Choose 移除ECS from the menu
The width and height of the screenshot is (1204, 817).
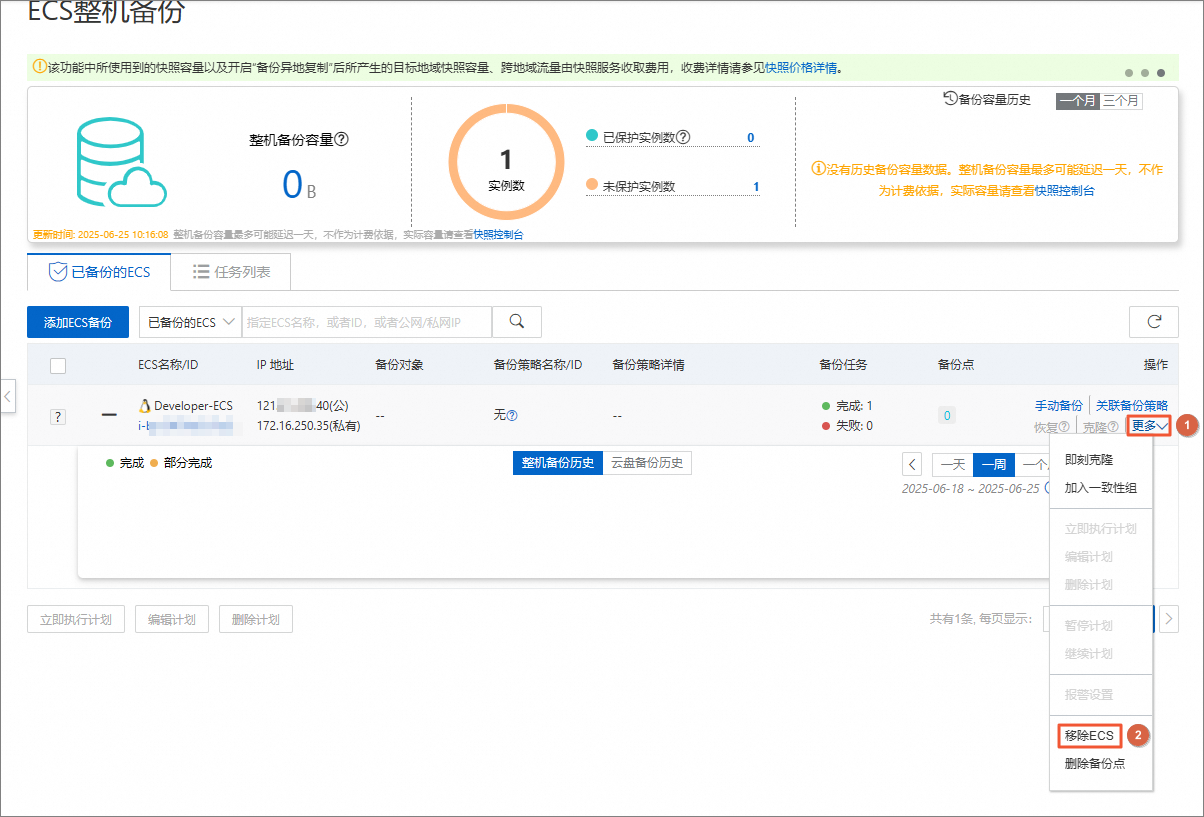[1089, 736]
